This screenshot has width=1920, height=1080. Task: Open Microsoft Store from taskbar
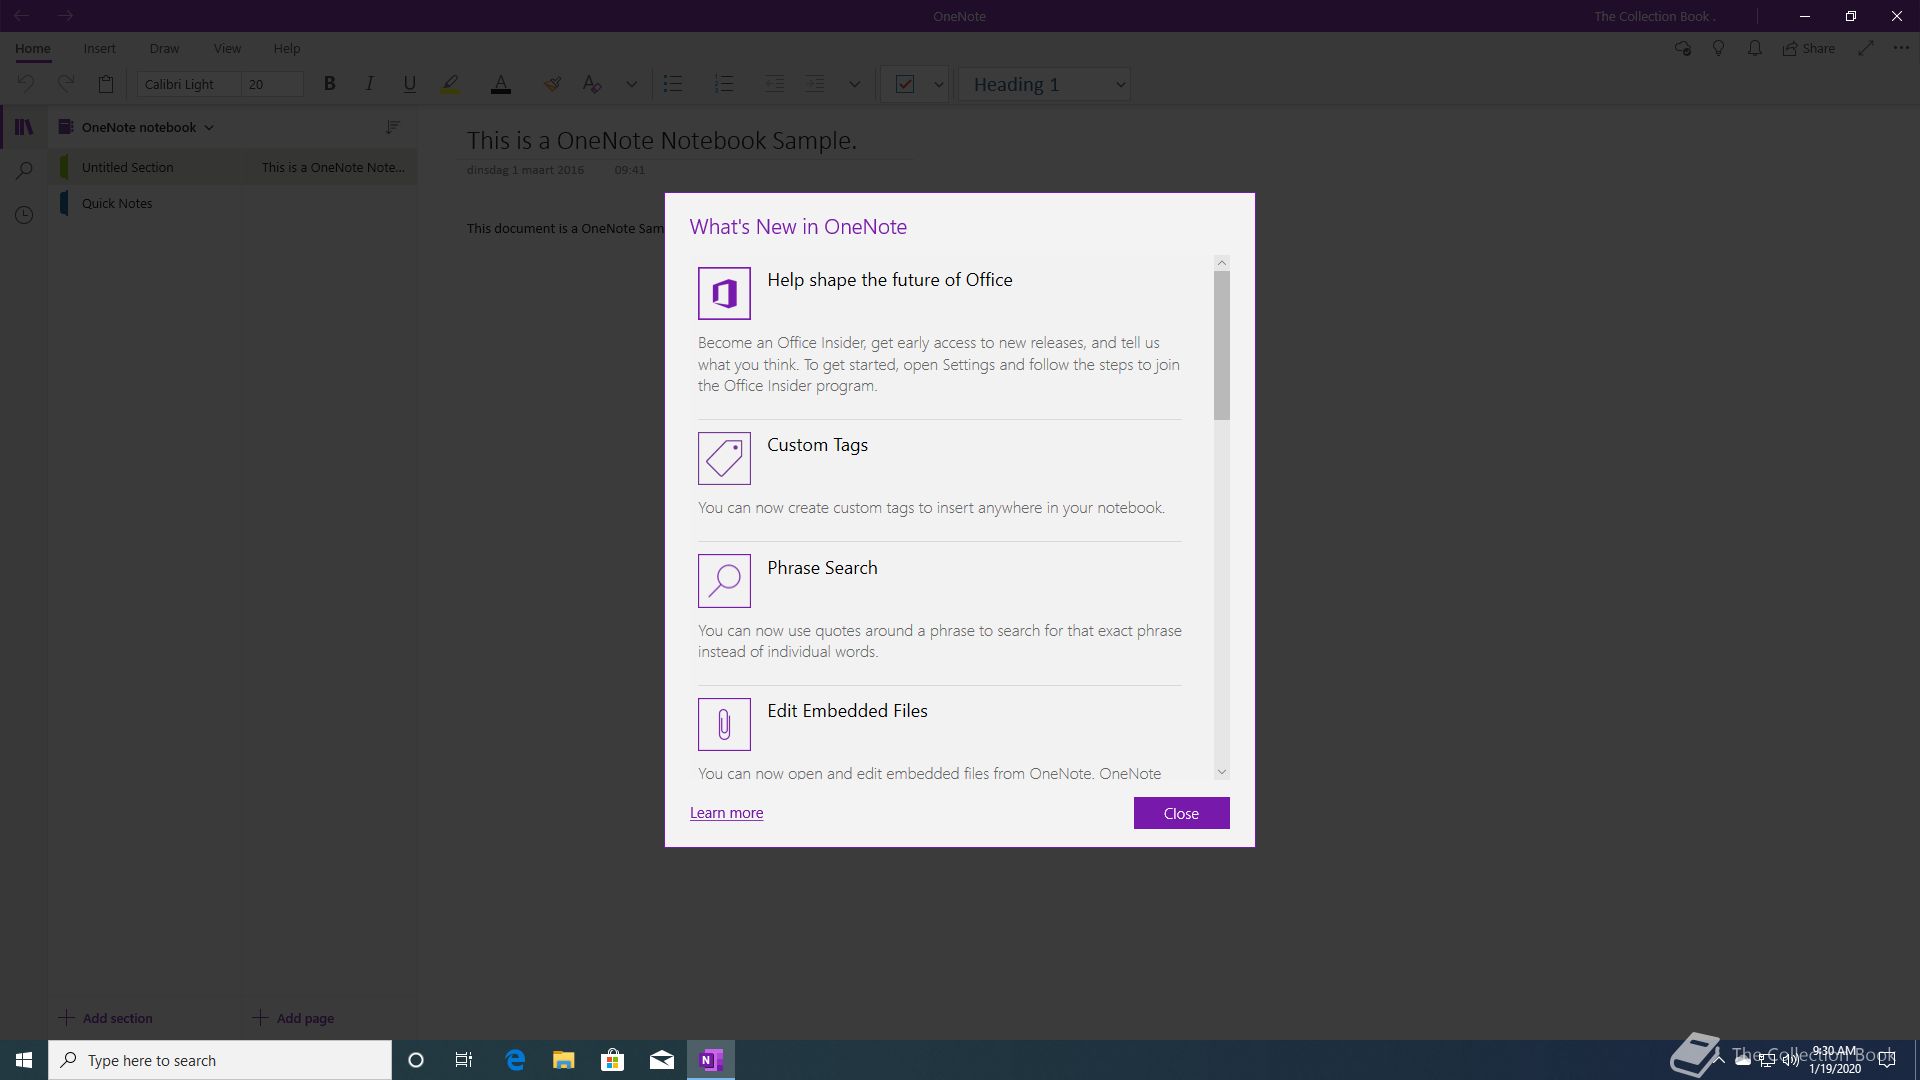(x=612, y=1060)
